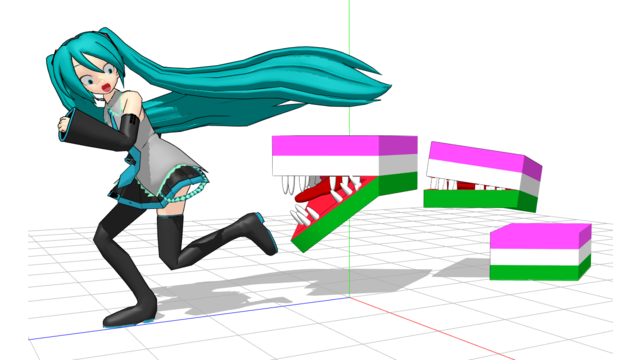Select the floating box monster with slightly open mouth

[484, 177]
